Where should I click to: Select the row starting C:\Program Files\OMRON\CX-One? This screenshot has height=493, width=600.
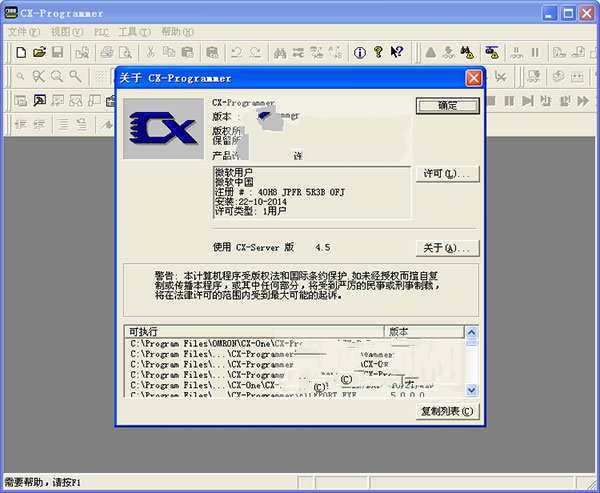point(295,344)
